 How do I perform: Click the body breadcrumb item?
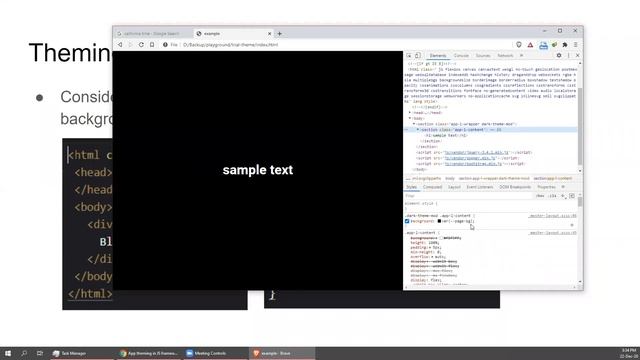[450, 178]
